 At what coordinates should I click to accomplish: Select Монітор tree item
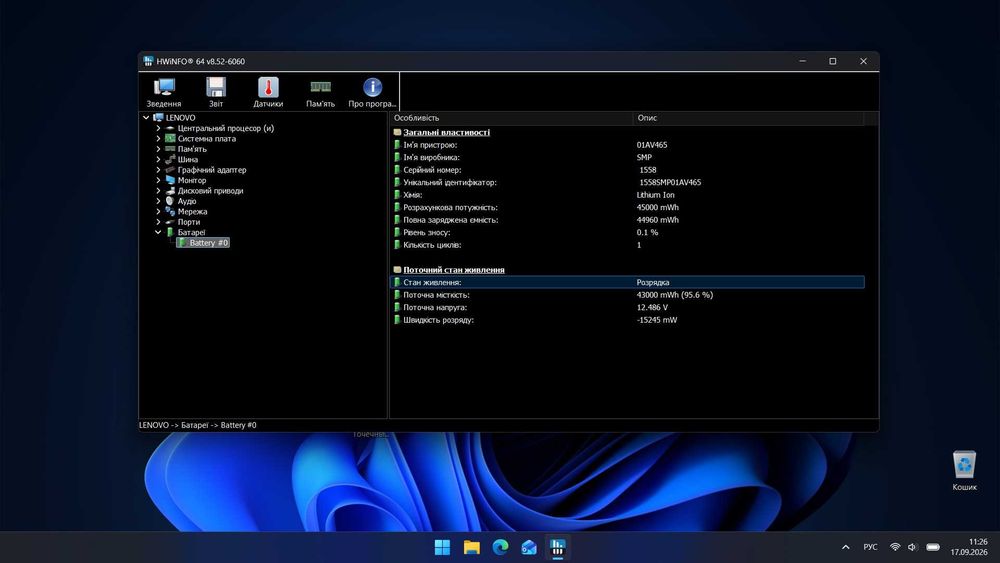click(186, 180)
